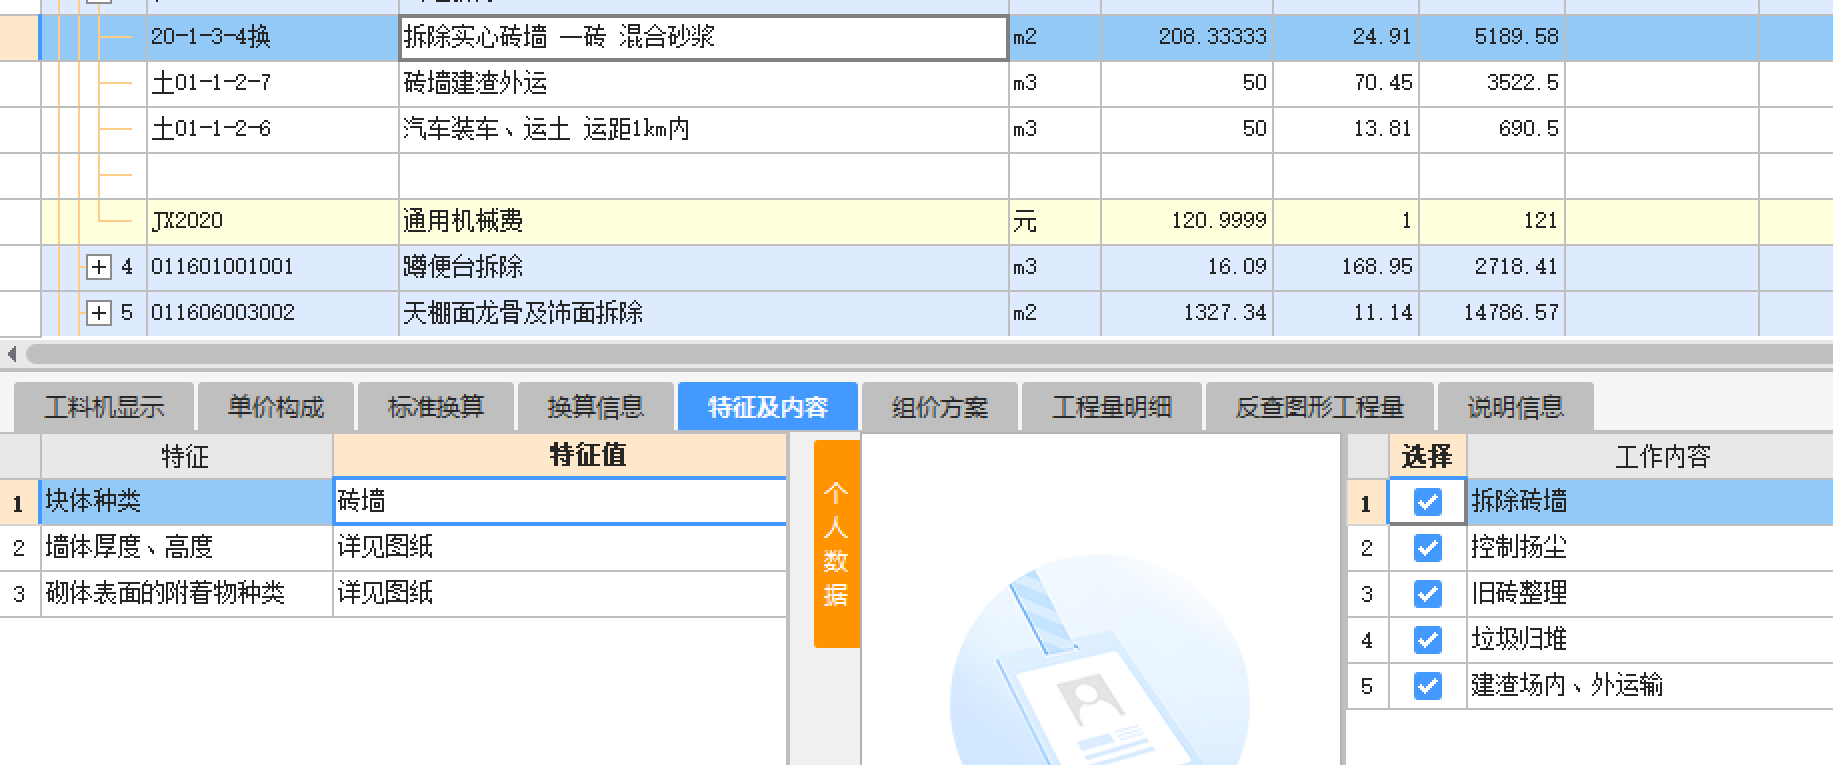Image resolution: width=1833 pixels, height=765 pixels.
Task: Show the 说明信息 tab
Action: coord(1516,407)
